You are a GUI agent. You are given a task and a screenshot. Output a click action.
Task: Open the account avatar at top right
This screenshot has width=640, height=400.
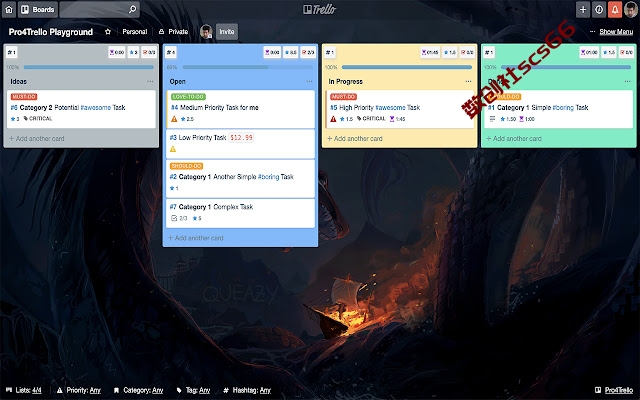pos(631,9)
